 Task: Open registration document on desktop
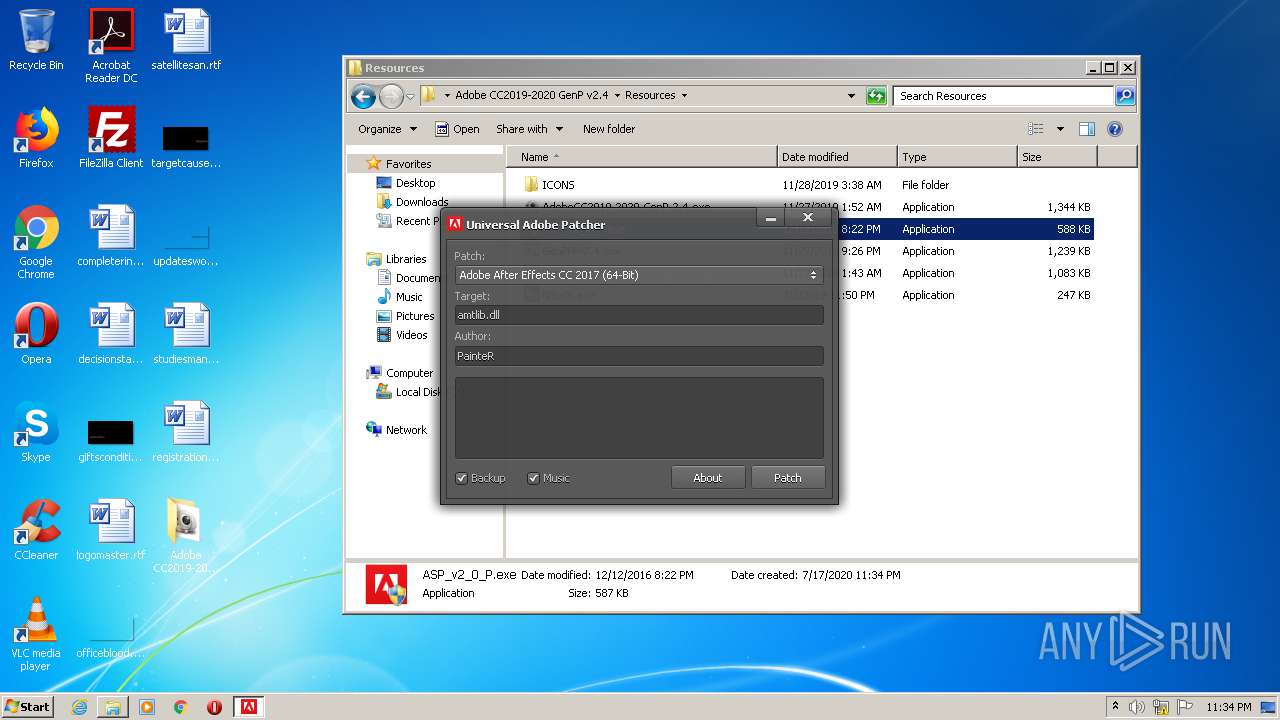click(x=186, y=432)
